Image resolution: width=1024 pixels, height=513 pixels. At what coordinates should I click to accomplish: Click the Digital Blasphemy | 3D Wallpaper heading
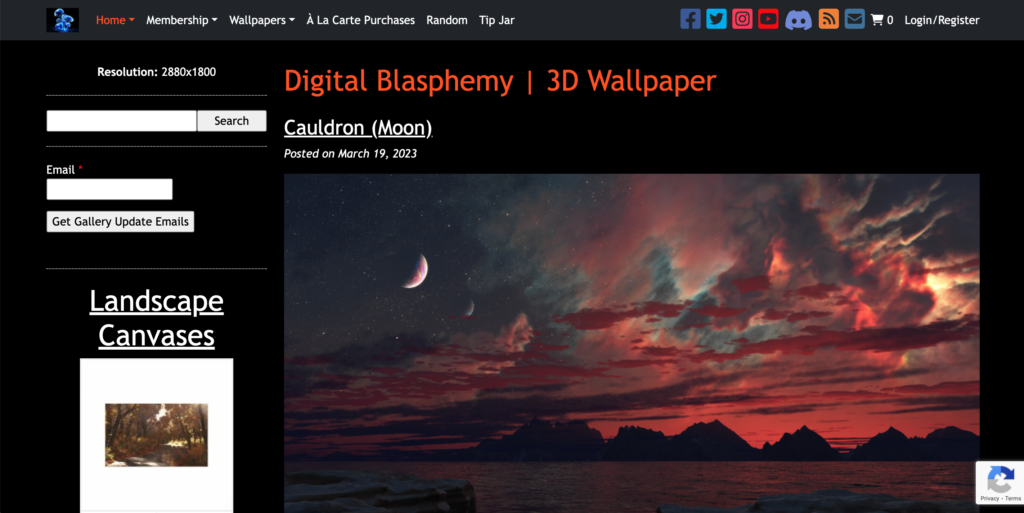point(500,82)
